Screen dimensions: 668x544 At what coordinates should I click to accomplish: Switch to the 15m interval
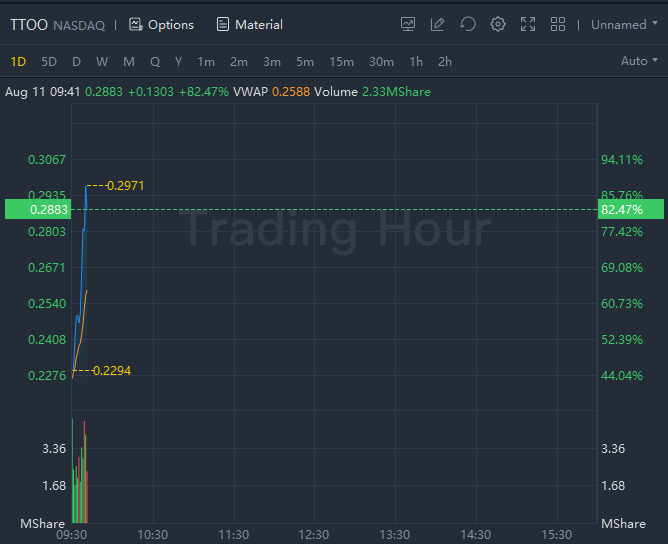click(x=341, y=62)
